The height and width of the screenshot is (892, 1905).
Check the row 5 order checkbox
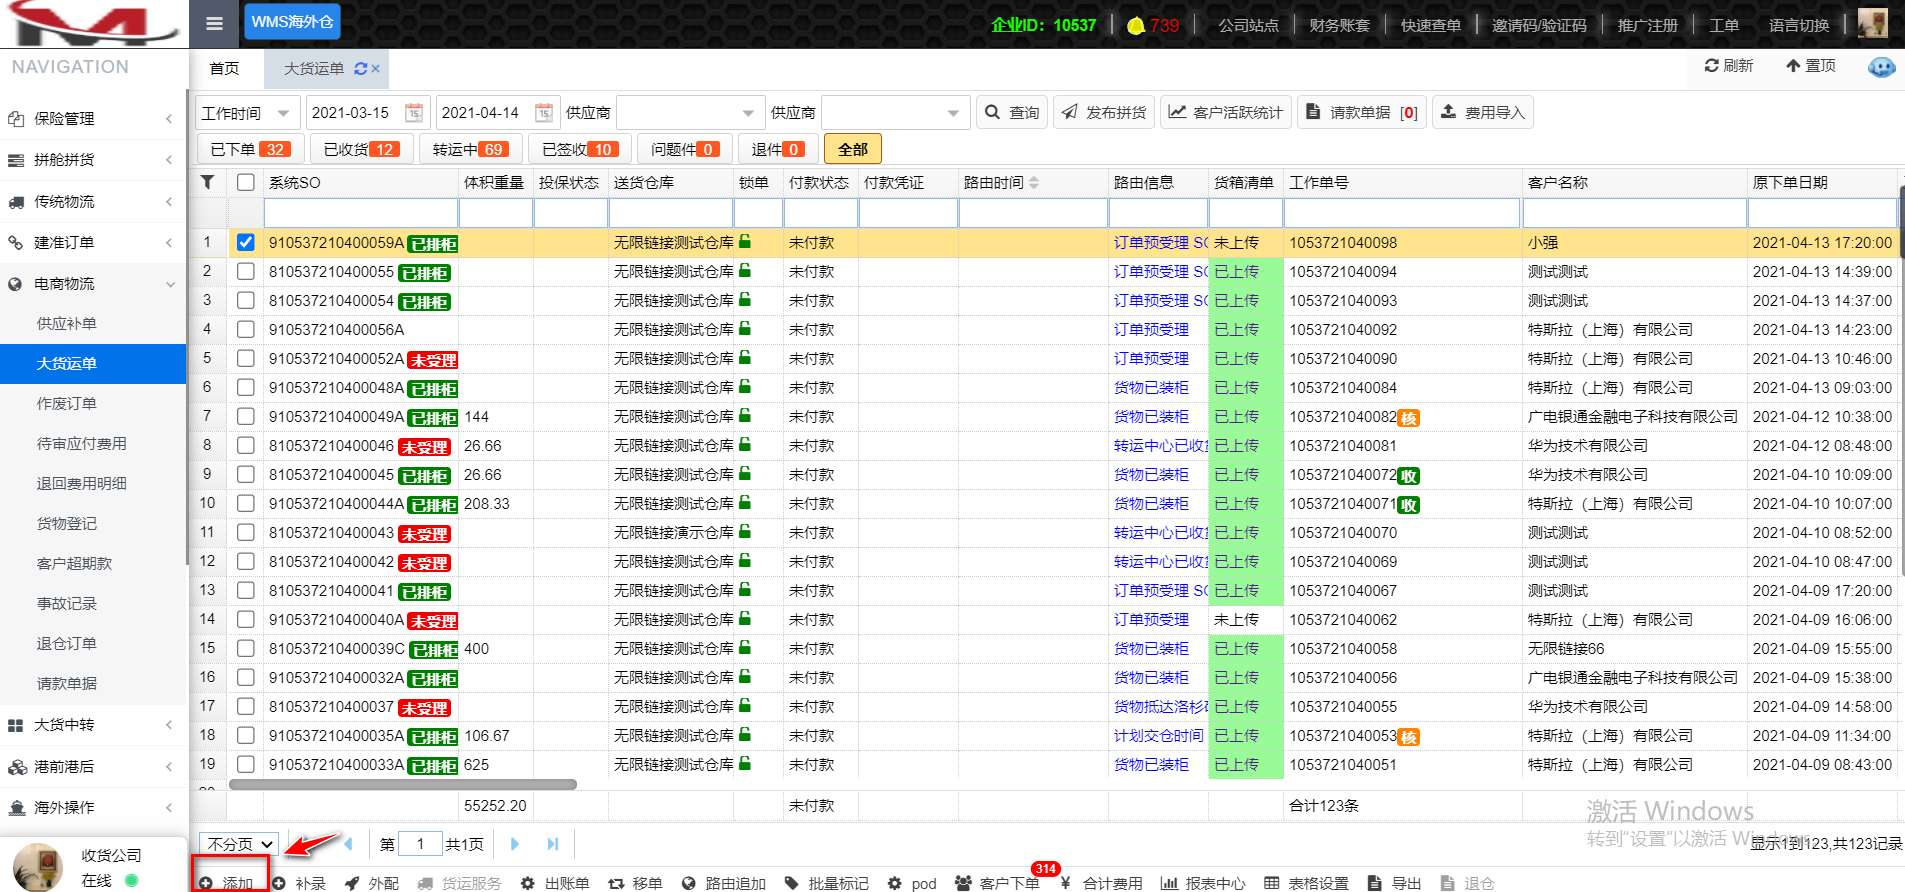246,358
